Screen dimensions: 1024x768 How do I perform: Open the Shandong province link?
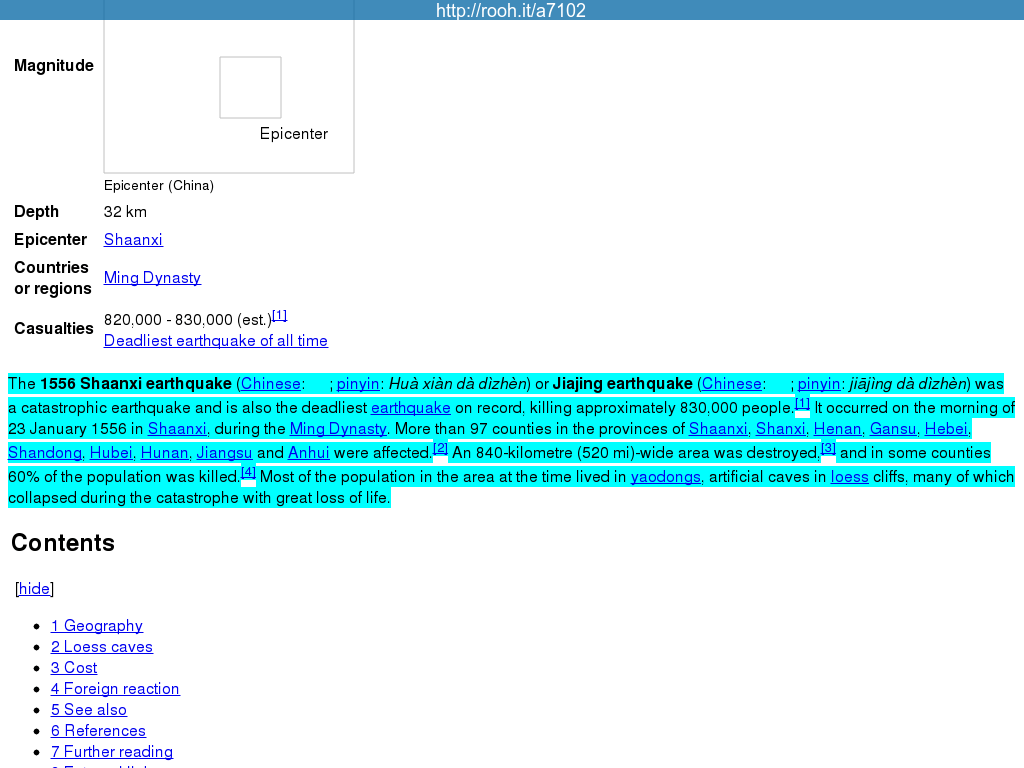pyautogui.click(x=45, y=453)
